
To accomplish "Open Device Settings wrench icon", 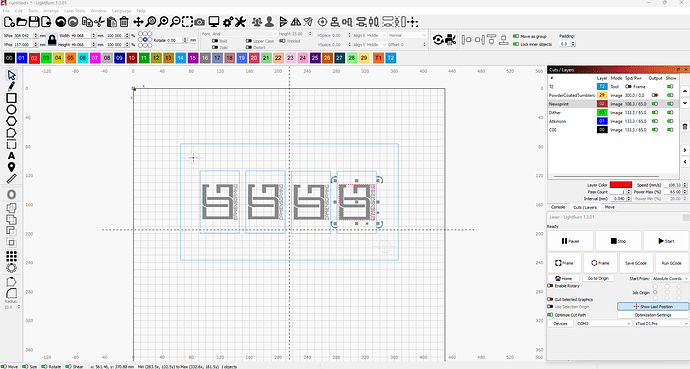I will 240,22.
